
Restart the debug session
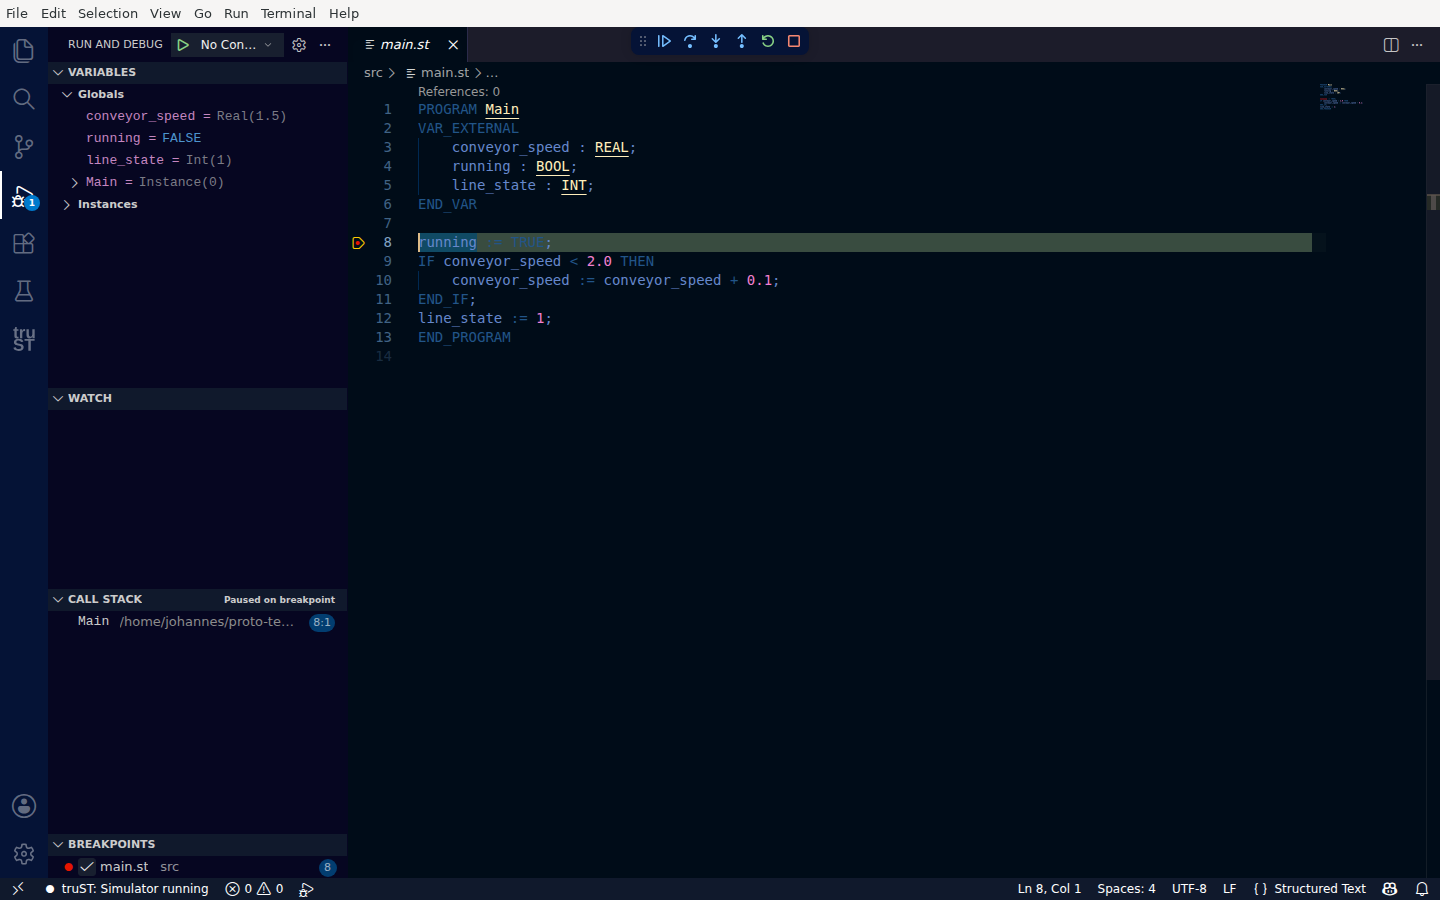coord(768,41)
